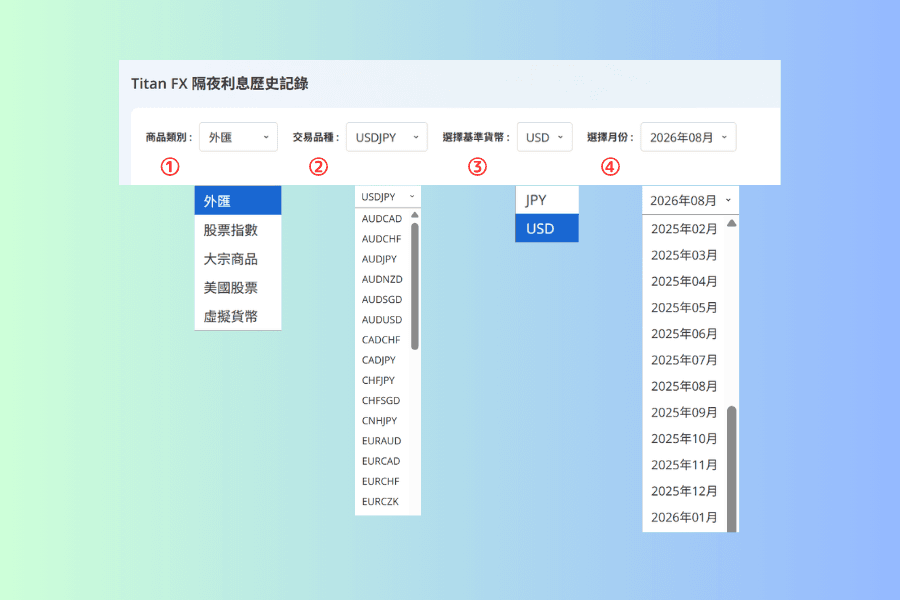
Task: Open the 交易品種 dropdown showing USDJPY
Action: [386, 137]
